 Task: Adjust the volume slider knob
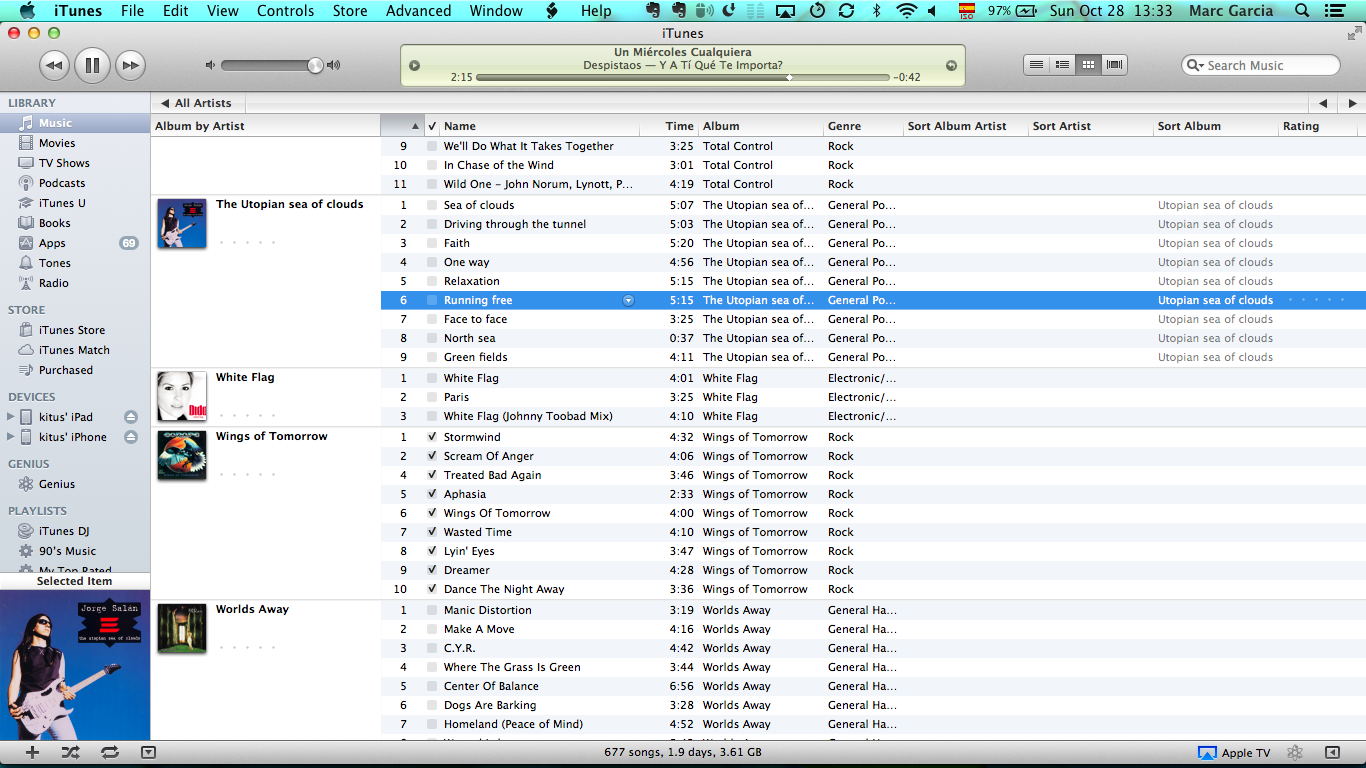pos(315,66)
